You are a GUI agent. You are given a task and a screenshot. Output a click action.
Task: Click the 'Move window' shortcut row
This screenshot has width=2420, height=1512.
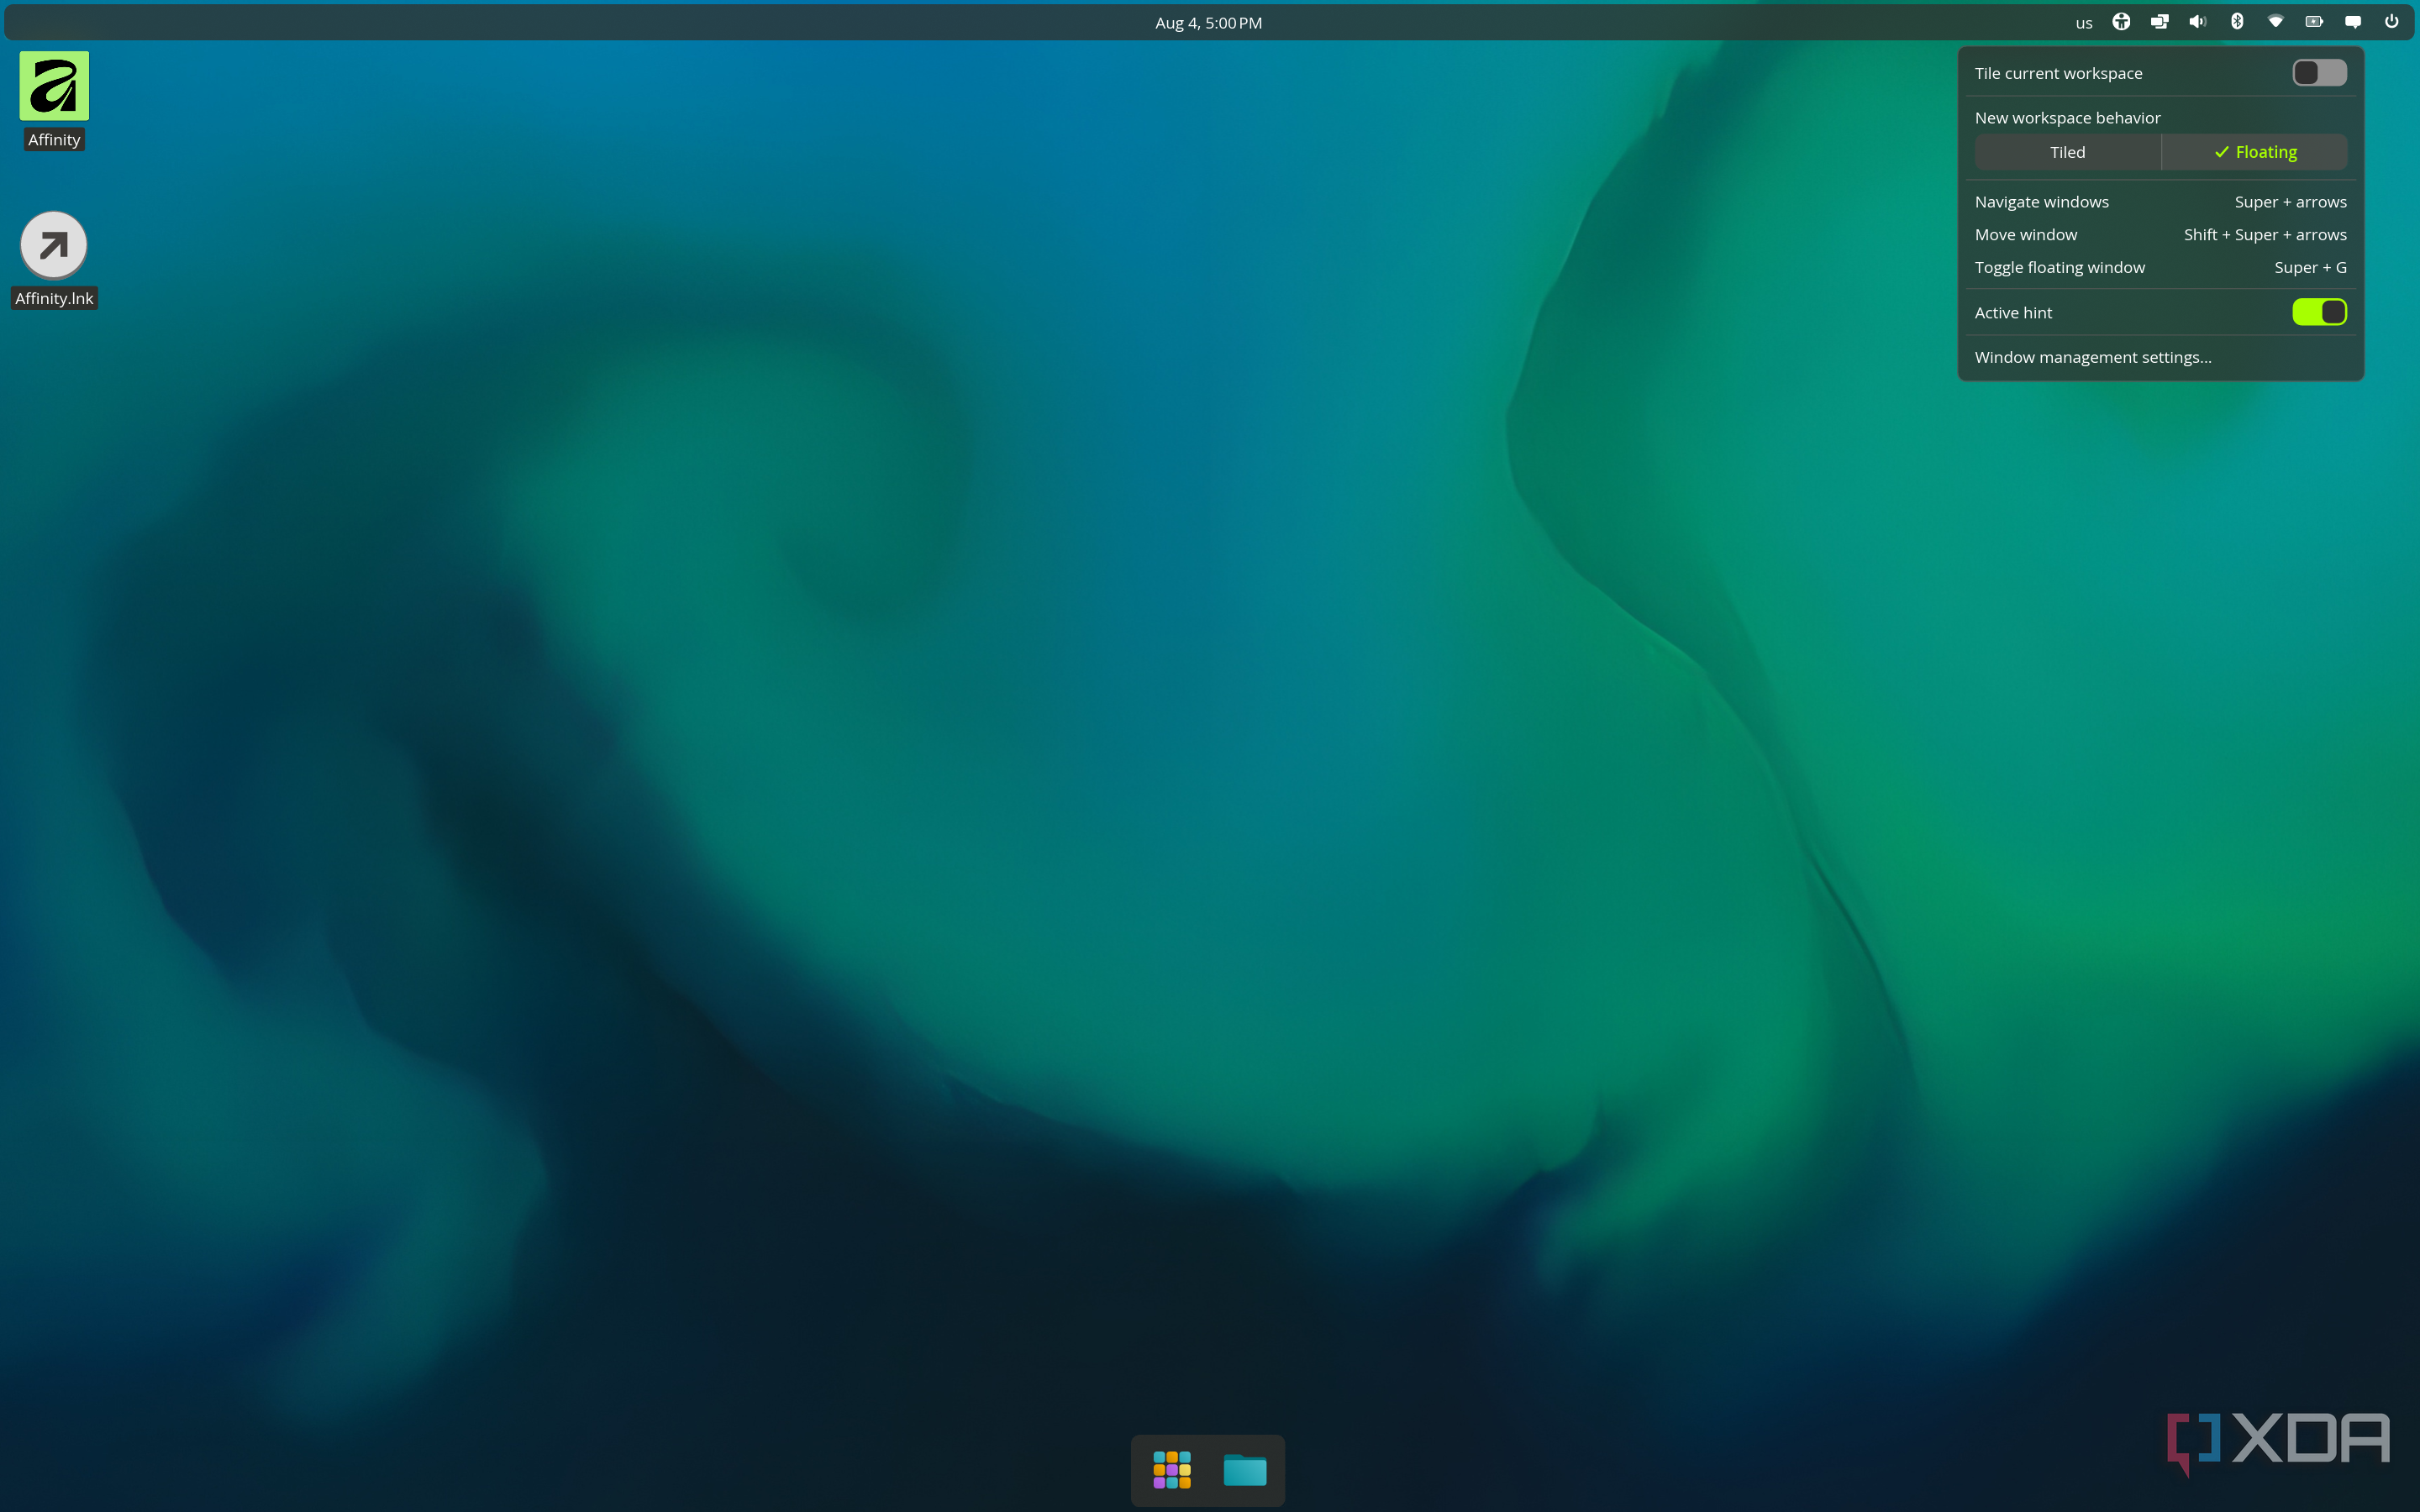tap(2160, 235)
